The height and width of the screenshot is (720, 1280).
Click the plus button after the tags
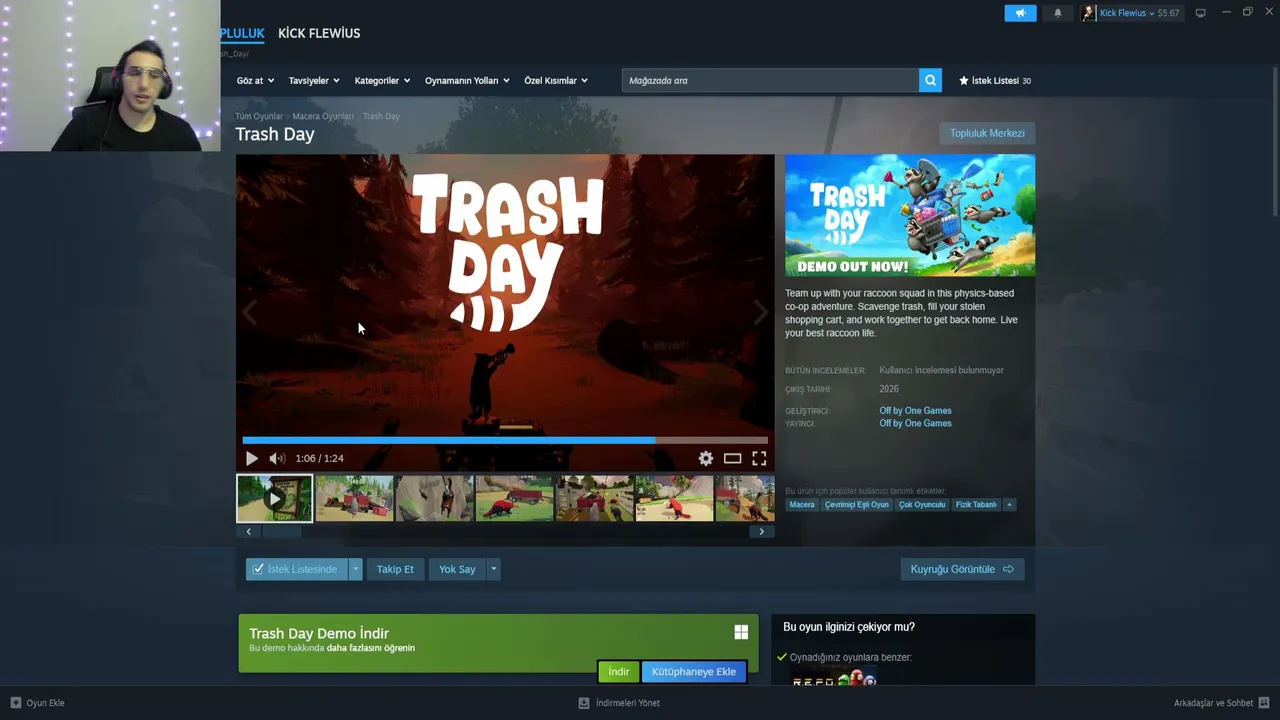coord(1009,505)
